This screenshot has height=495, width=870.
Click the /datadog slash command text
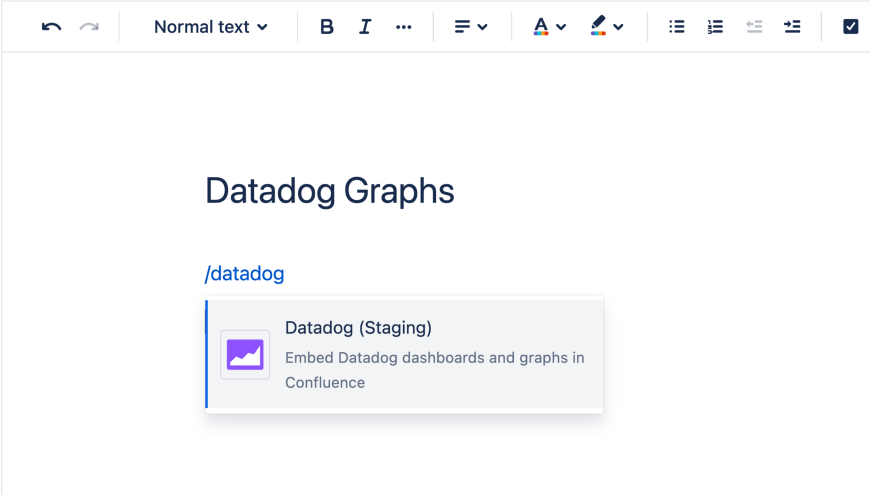pos(245,274)
